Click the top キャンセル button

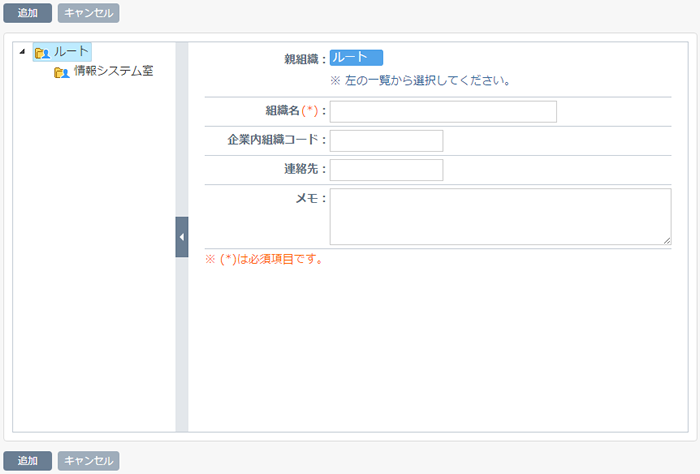pos(88,13)
